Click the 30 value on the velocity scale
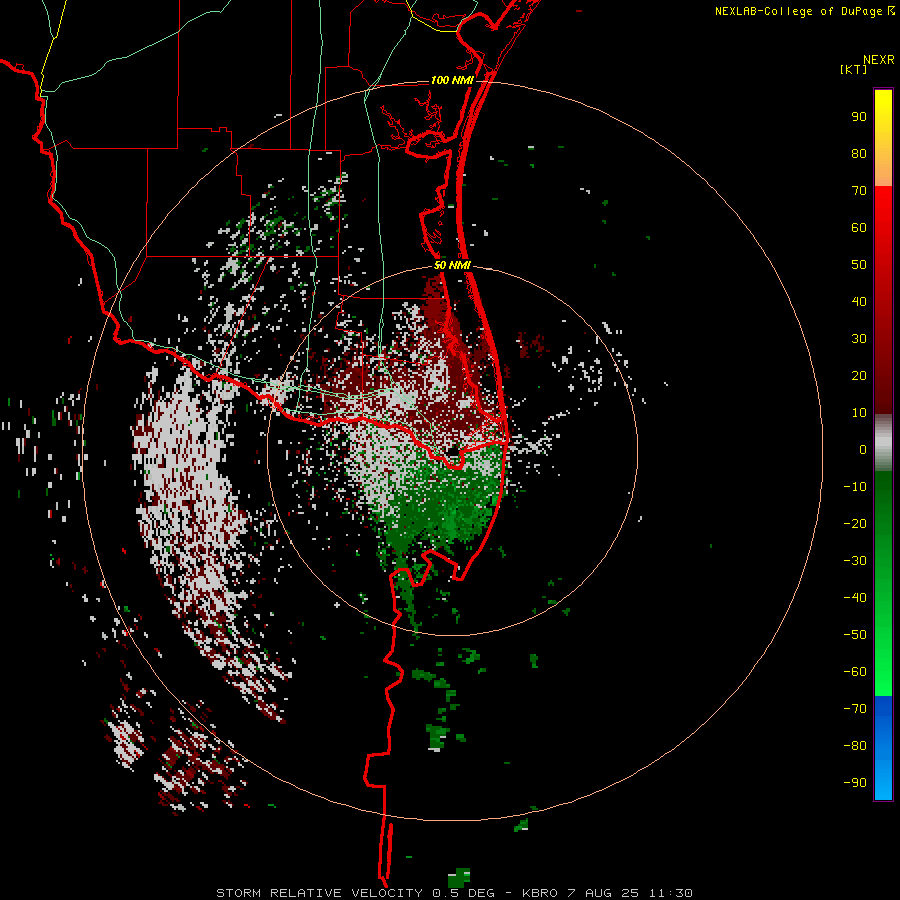This screenshot has height=900, width=900. pyautogui.click(x=859, y=339)
